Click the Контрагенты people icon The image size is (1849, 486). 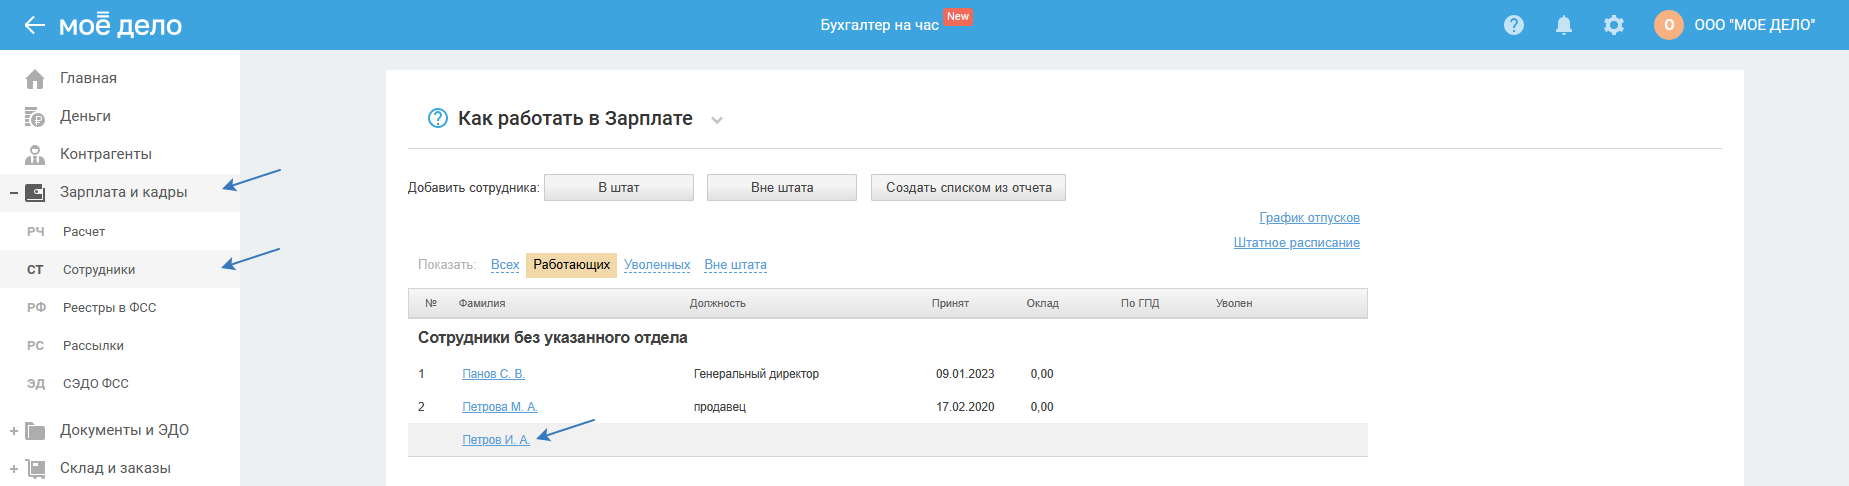(35, 155)
